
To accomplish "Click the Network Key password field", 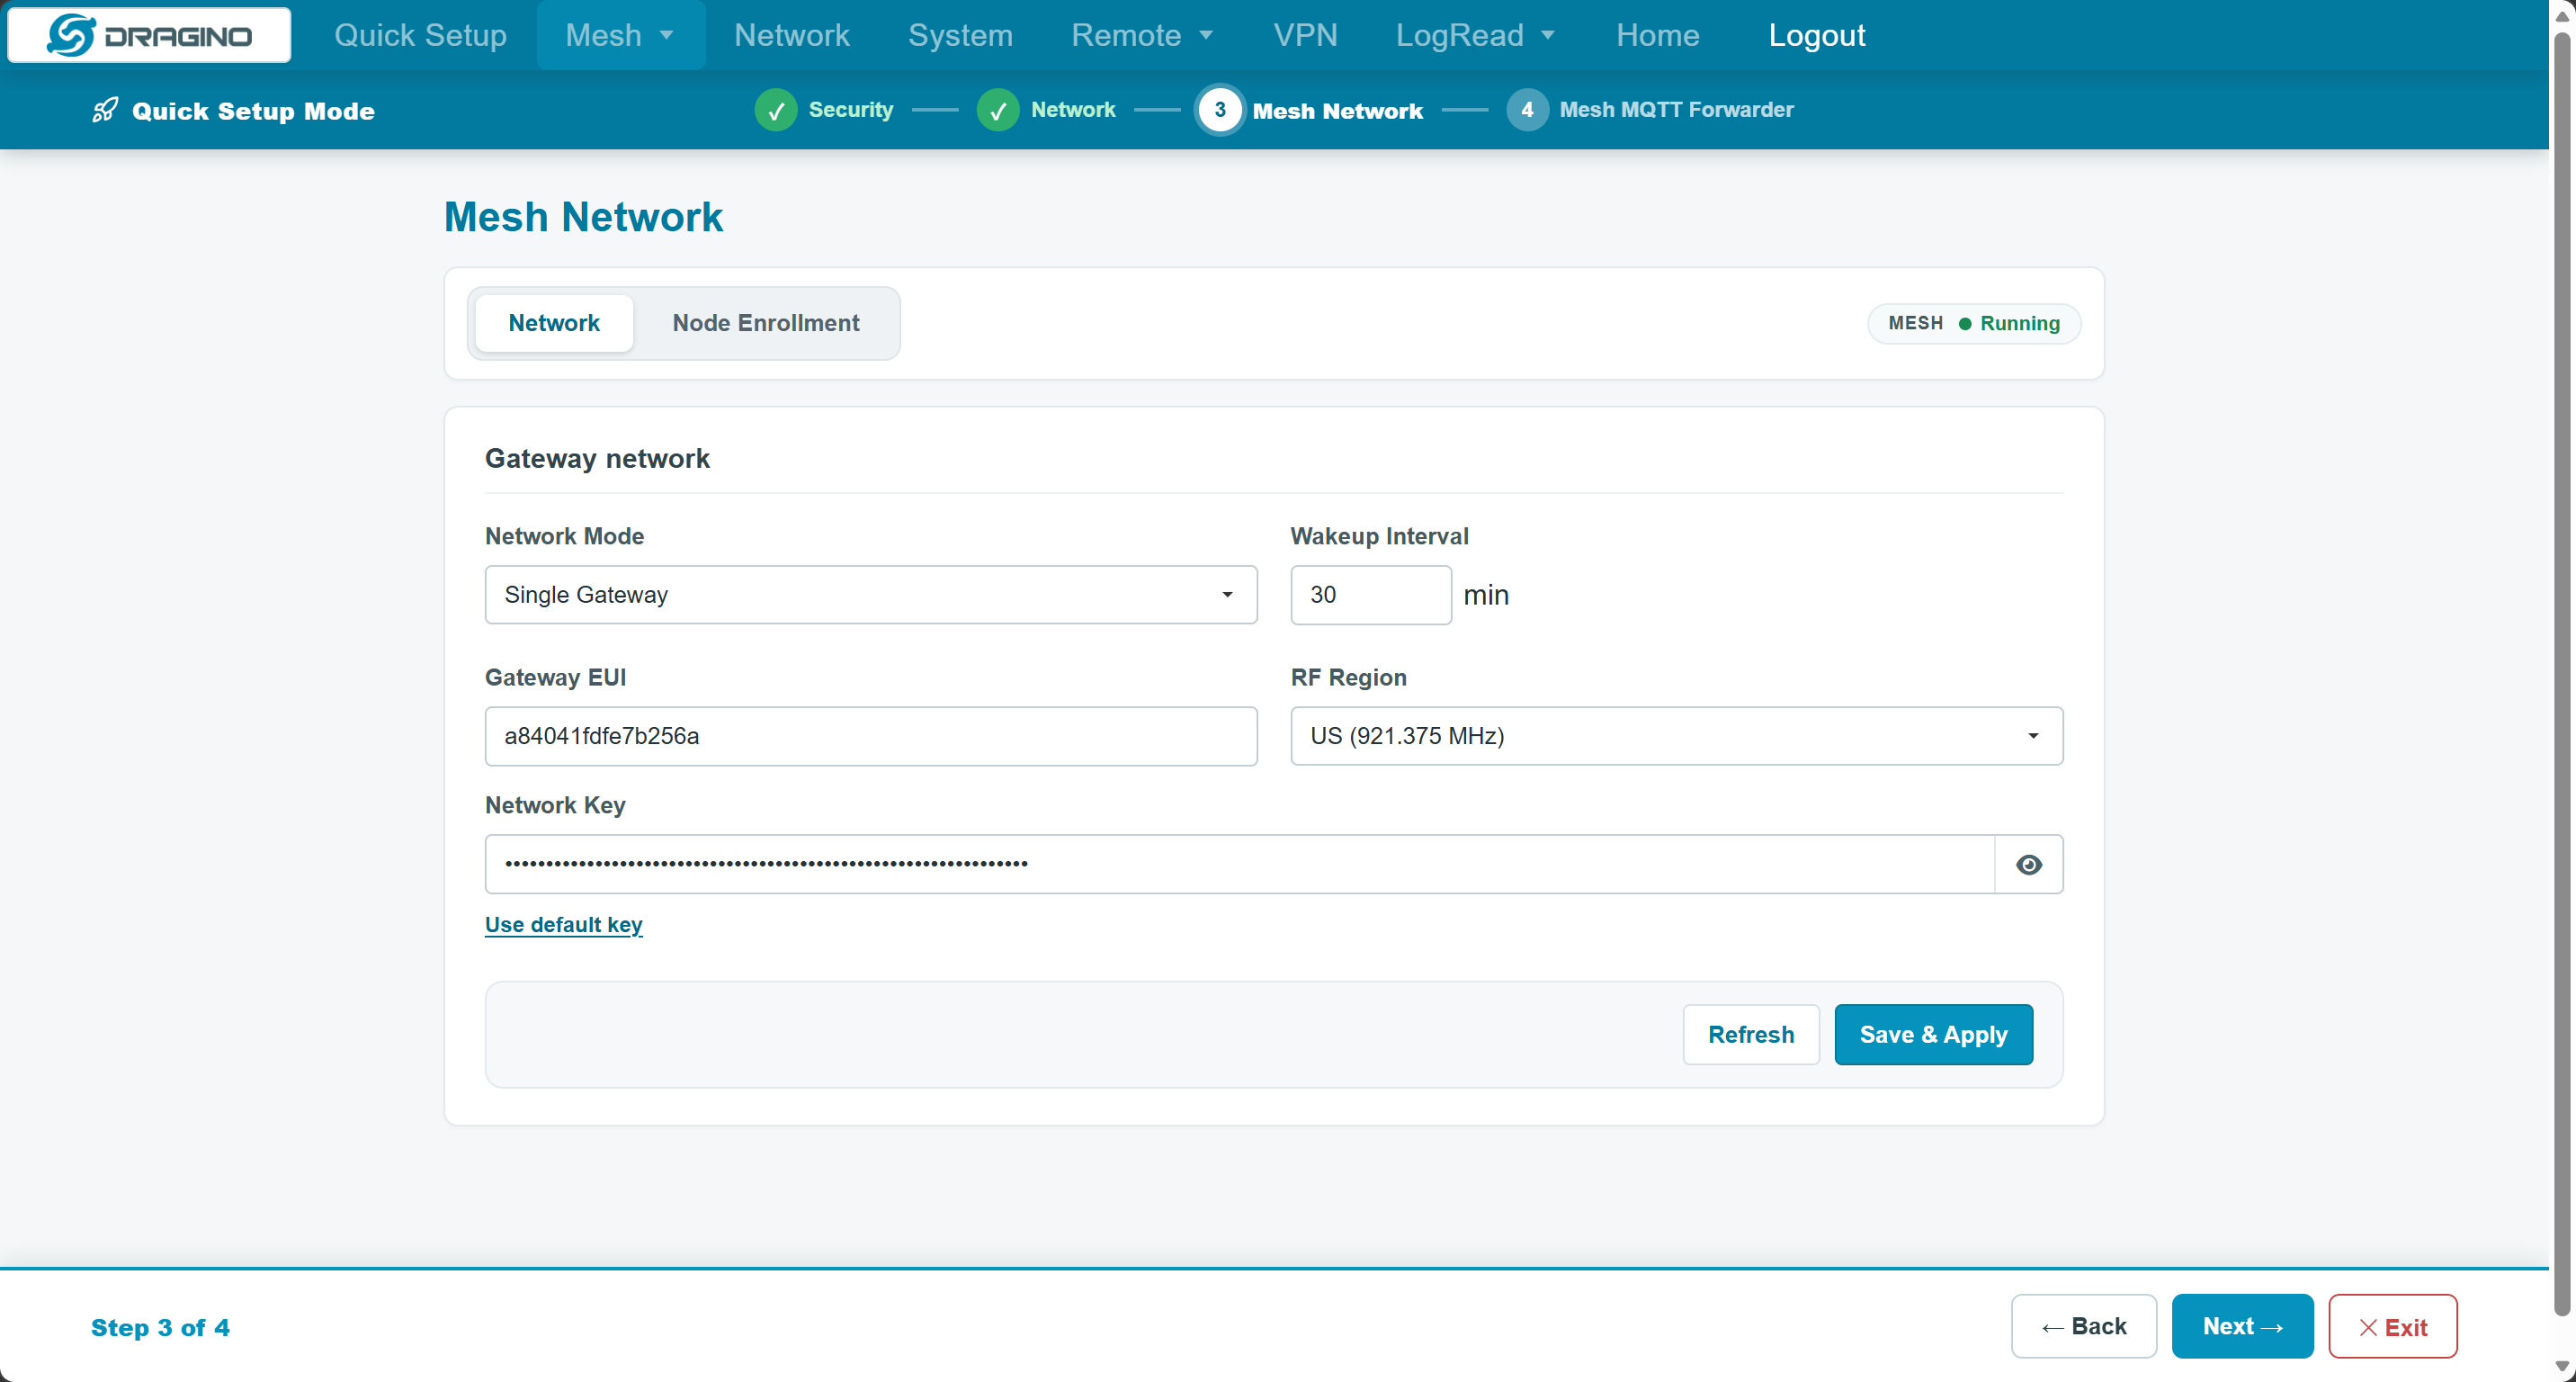I will tap(1239, 864).
